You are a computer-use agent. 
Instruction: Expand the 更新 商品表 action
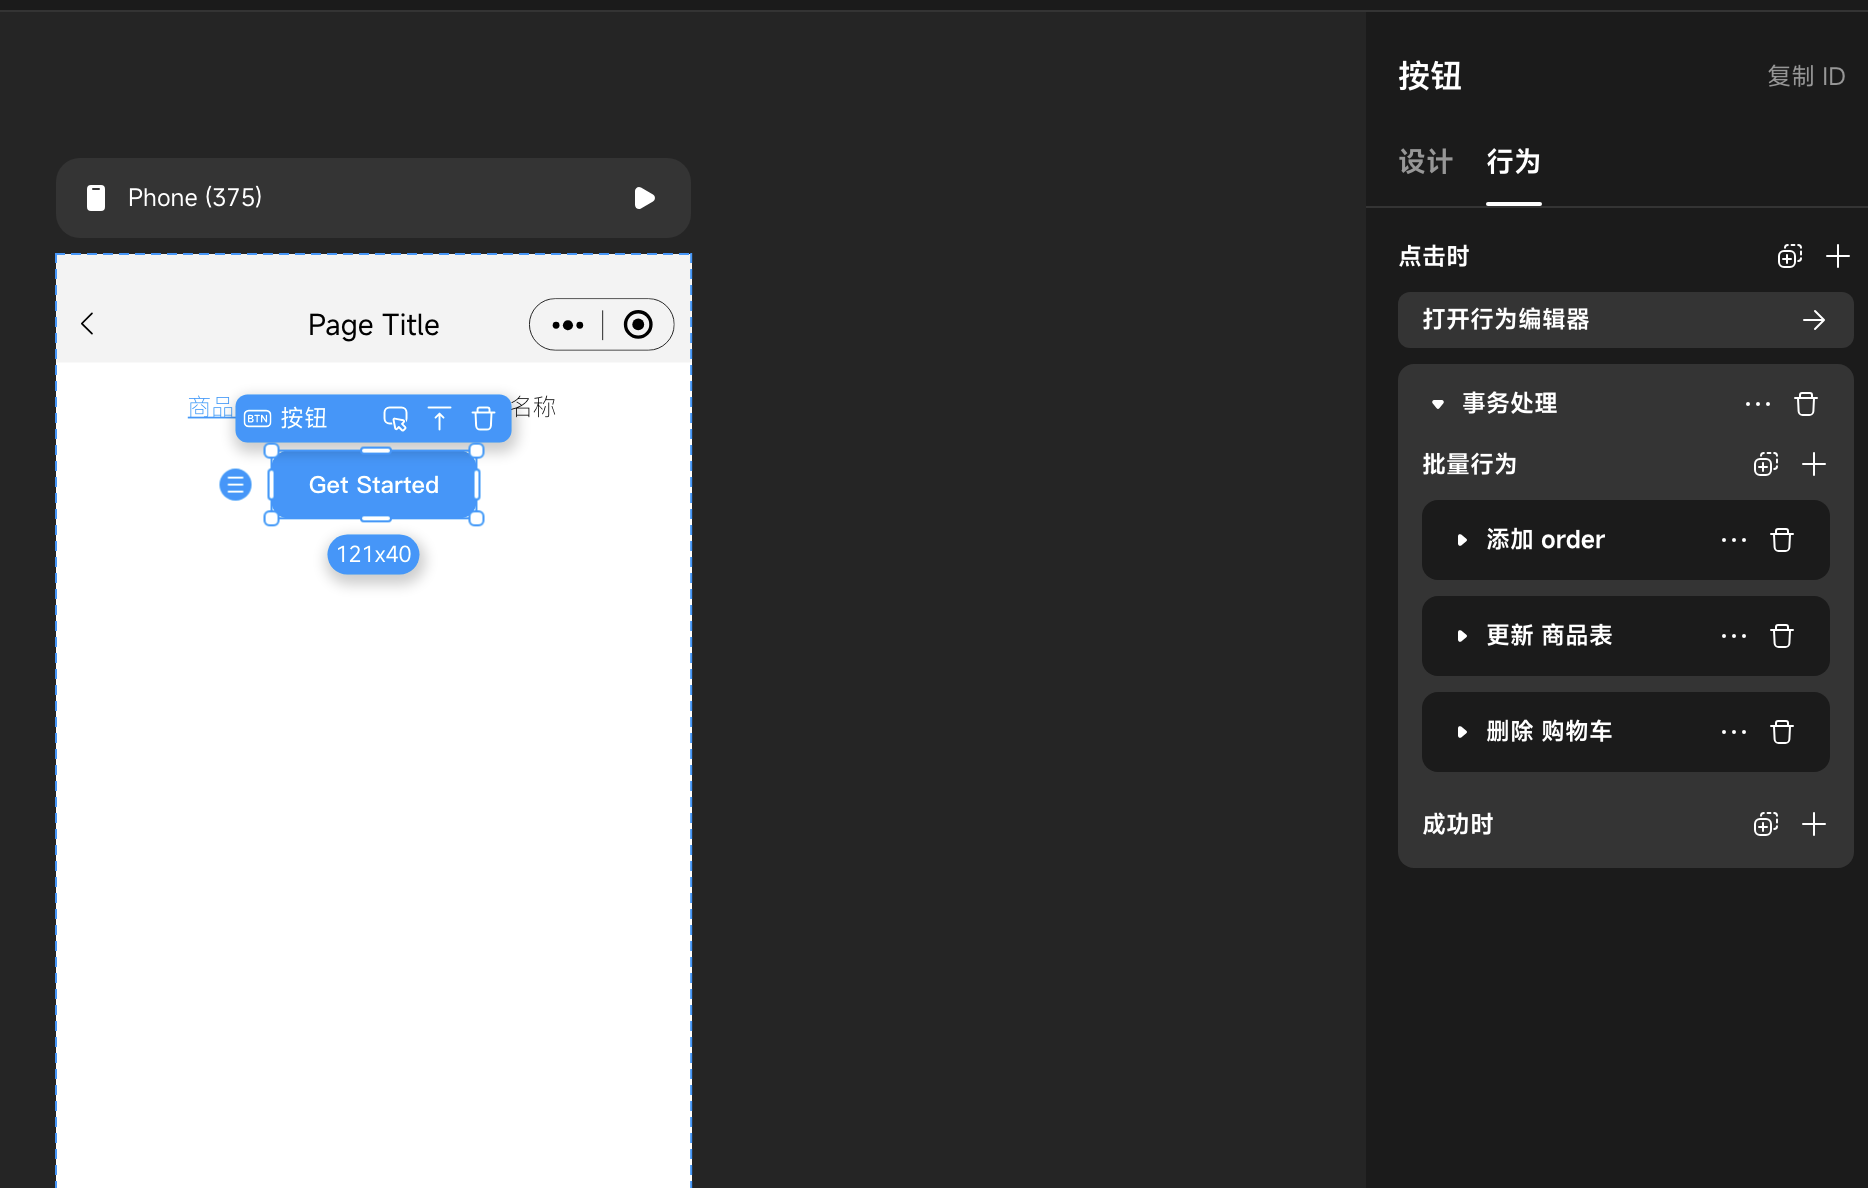(1462, 636)
